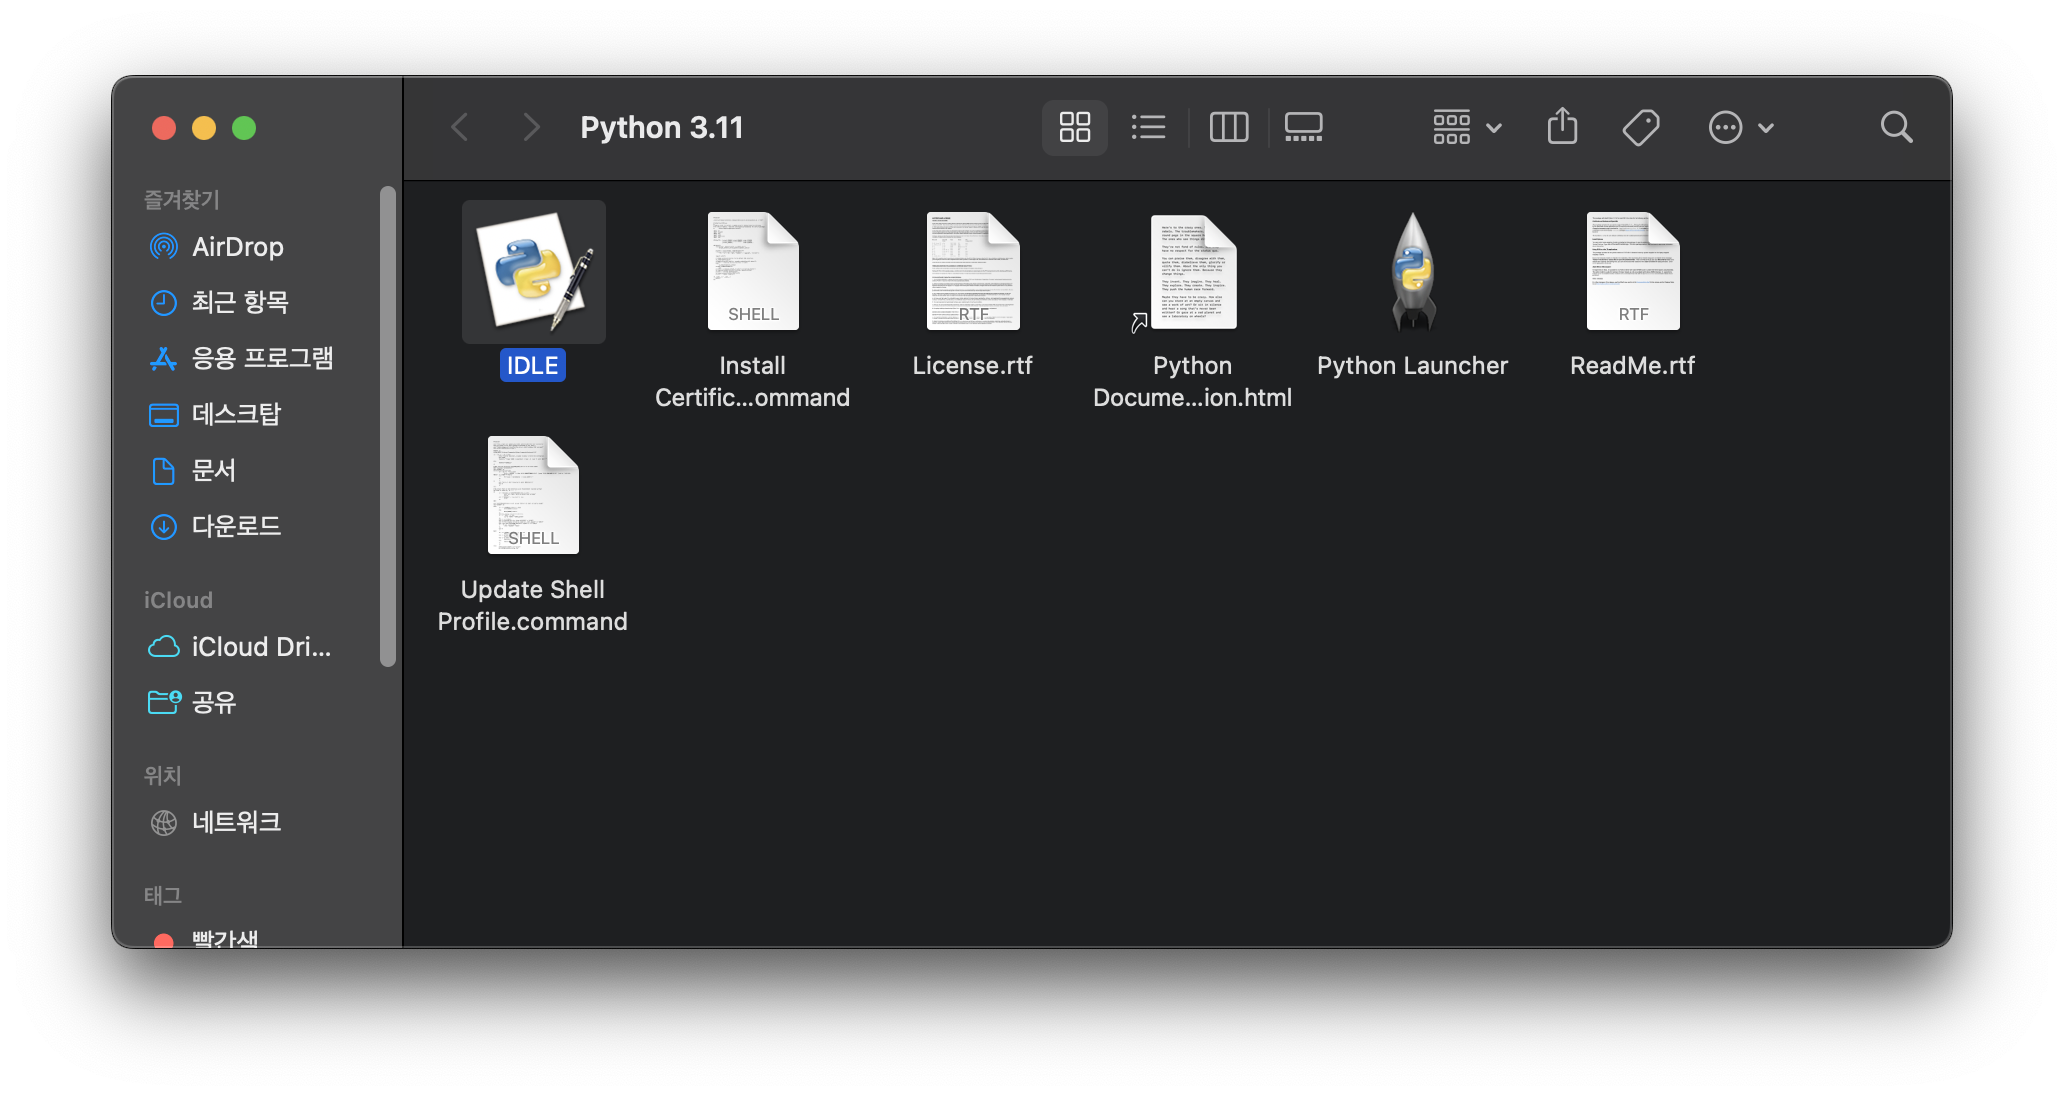Image resolution: width=2064 pixels, height=1096 pixels.
Task: Select the IDLE application icon
Action: click(533, 272)
